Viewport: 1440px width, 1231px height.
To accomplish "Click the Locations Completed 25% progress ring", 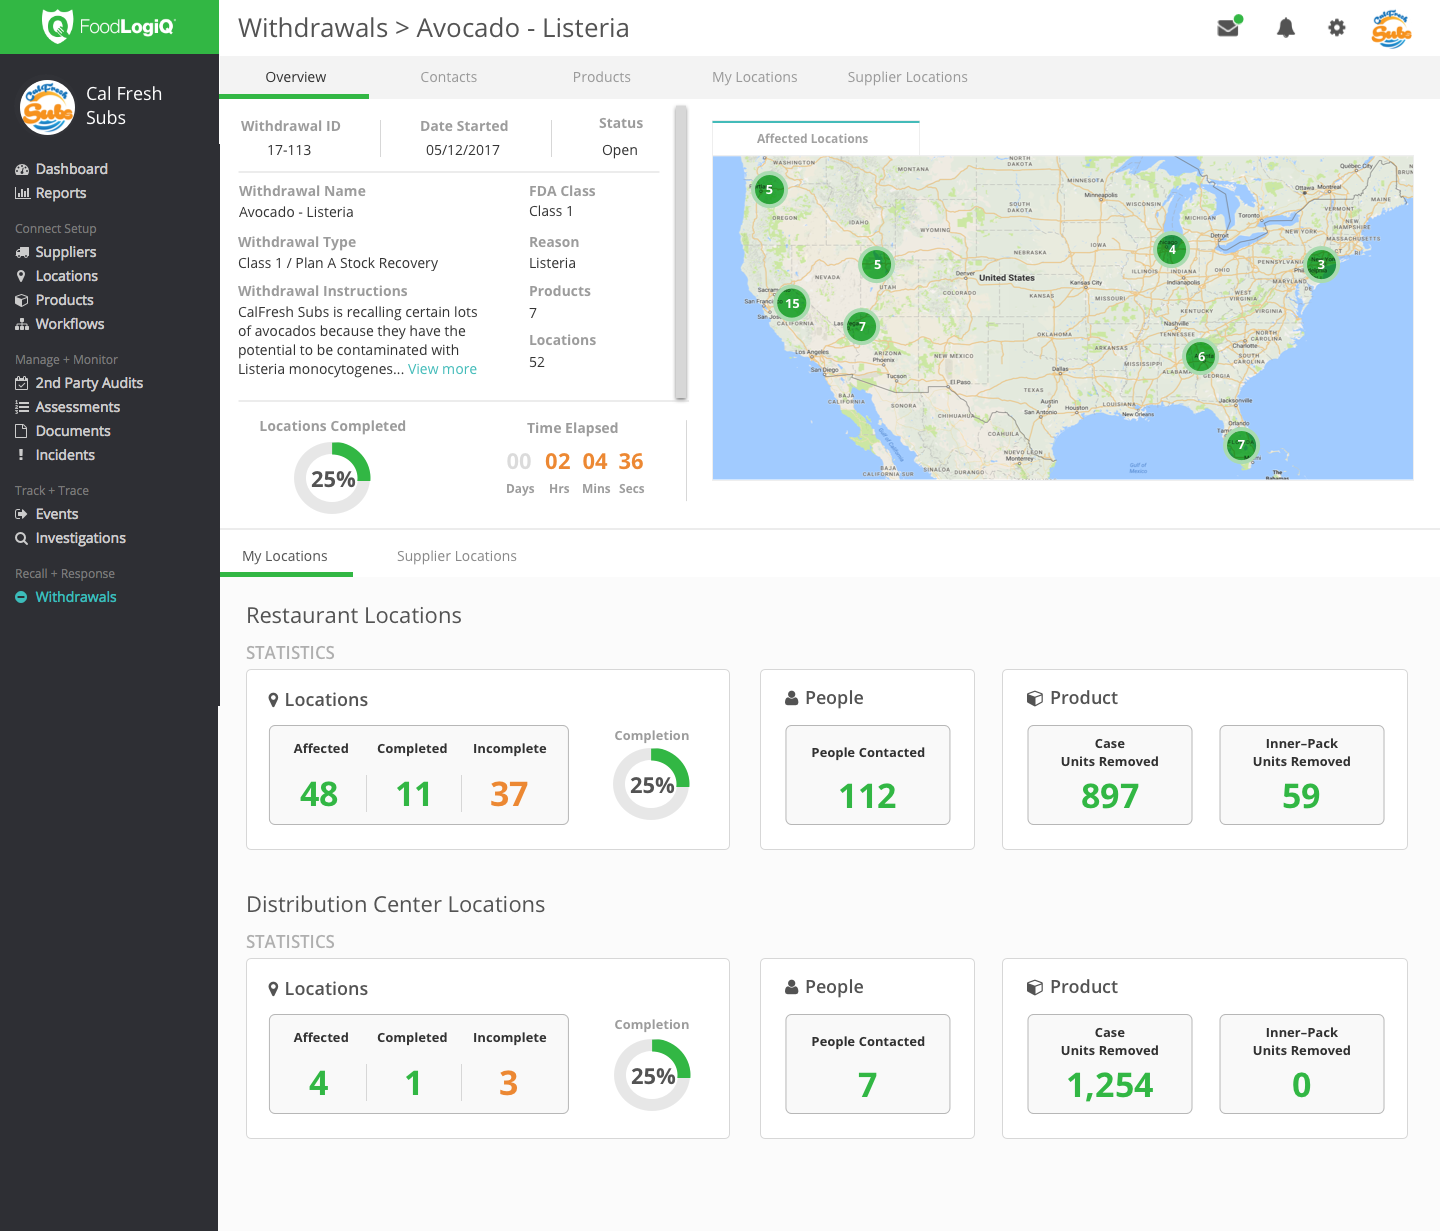I will [x=332, y=479].
